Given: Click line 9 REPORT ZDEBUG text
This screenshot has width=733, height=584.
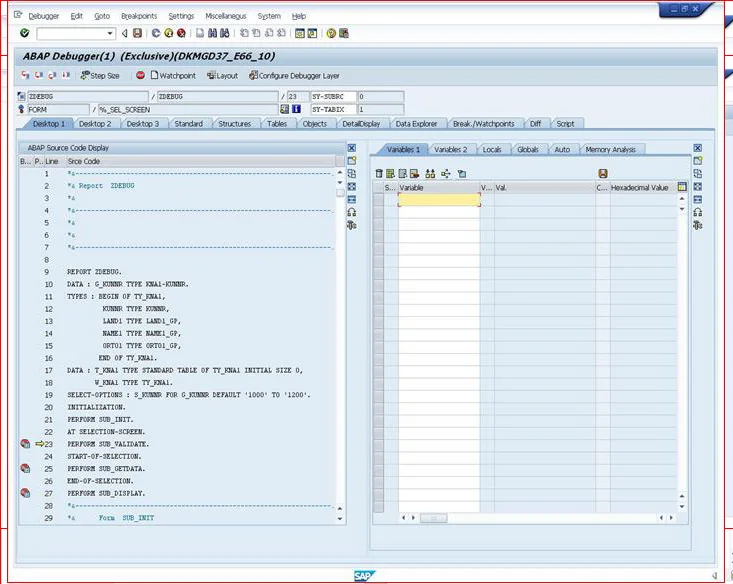Looking at the screenshot, I should click(x=94, y=272).
